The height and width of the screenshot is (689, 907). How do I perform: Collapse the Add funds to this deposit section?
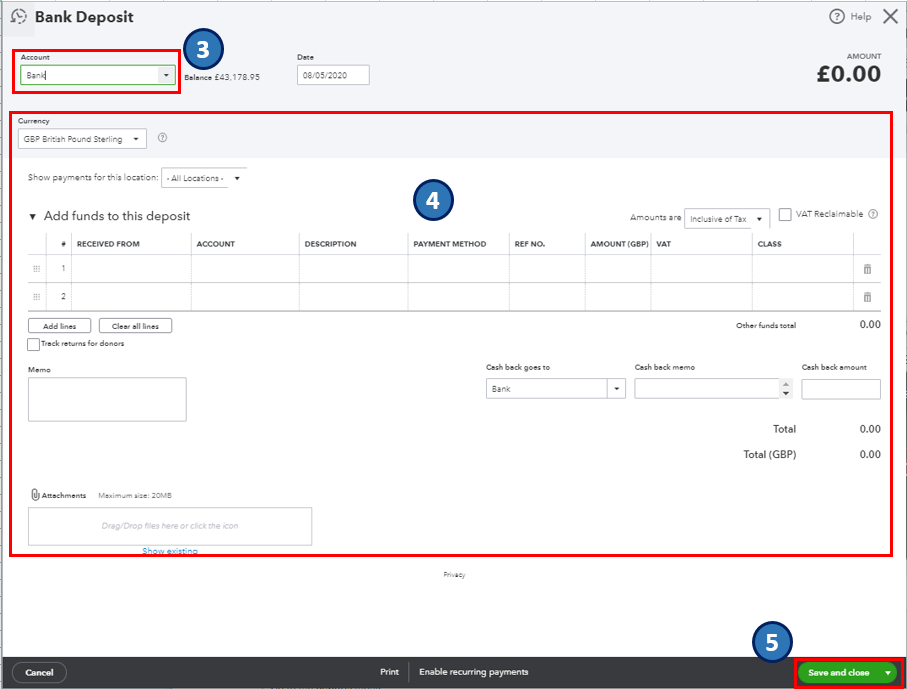pyautogui.click(x=32, y=216)
